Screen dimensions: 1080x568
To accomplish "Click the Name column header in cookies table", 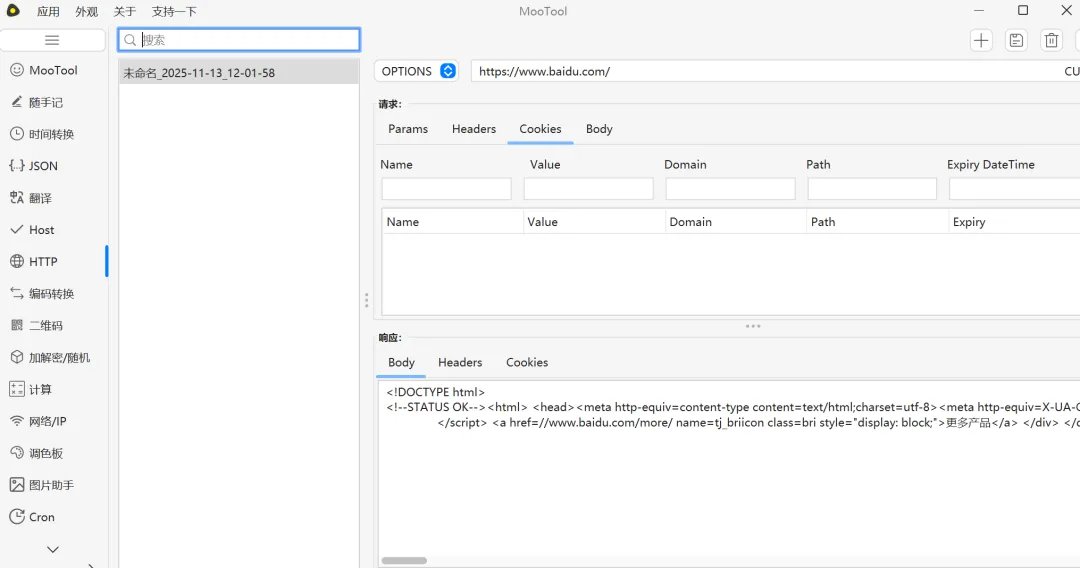I will tap(453, 222).
